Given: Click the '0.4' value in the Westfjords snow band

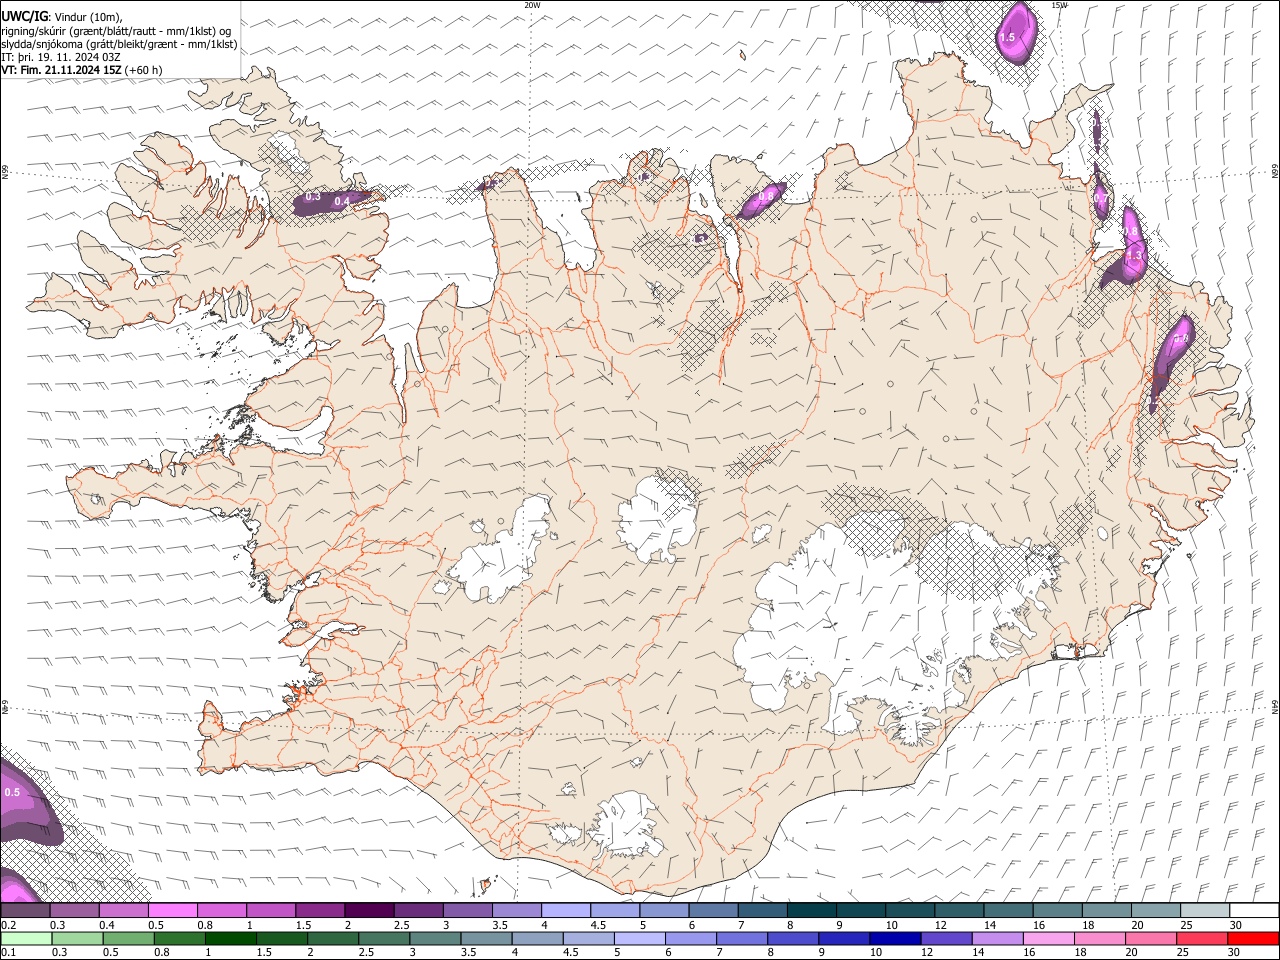Looking at the screenshot, I should tap(341, 201).
